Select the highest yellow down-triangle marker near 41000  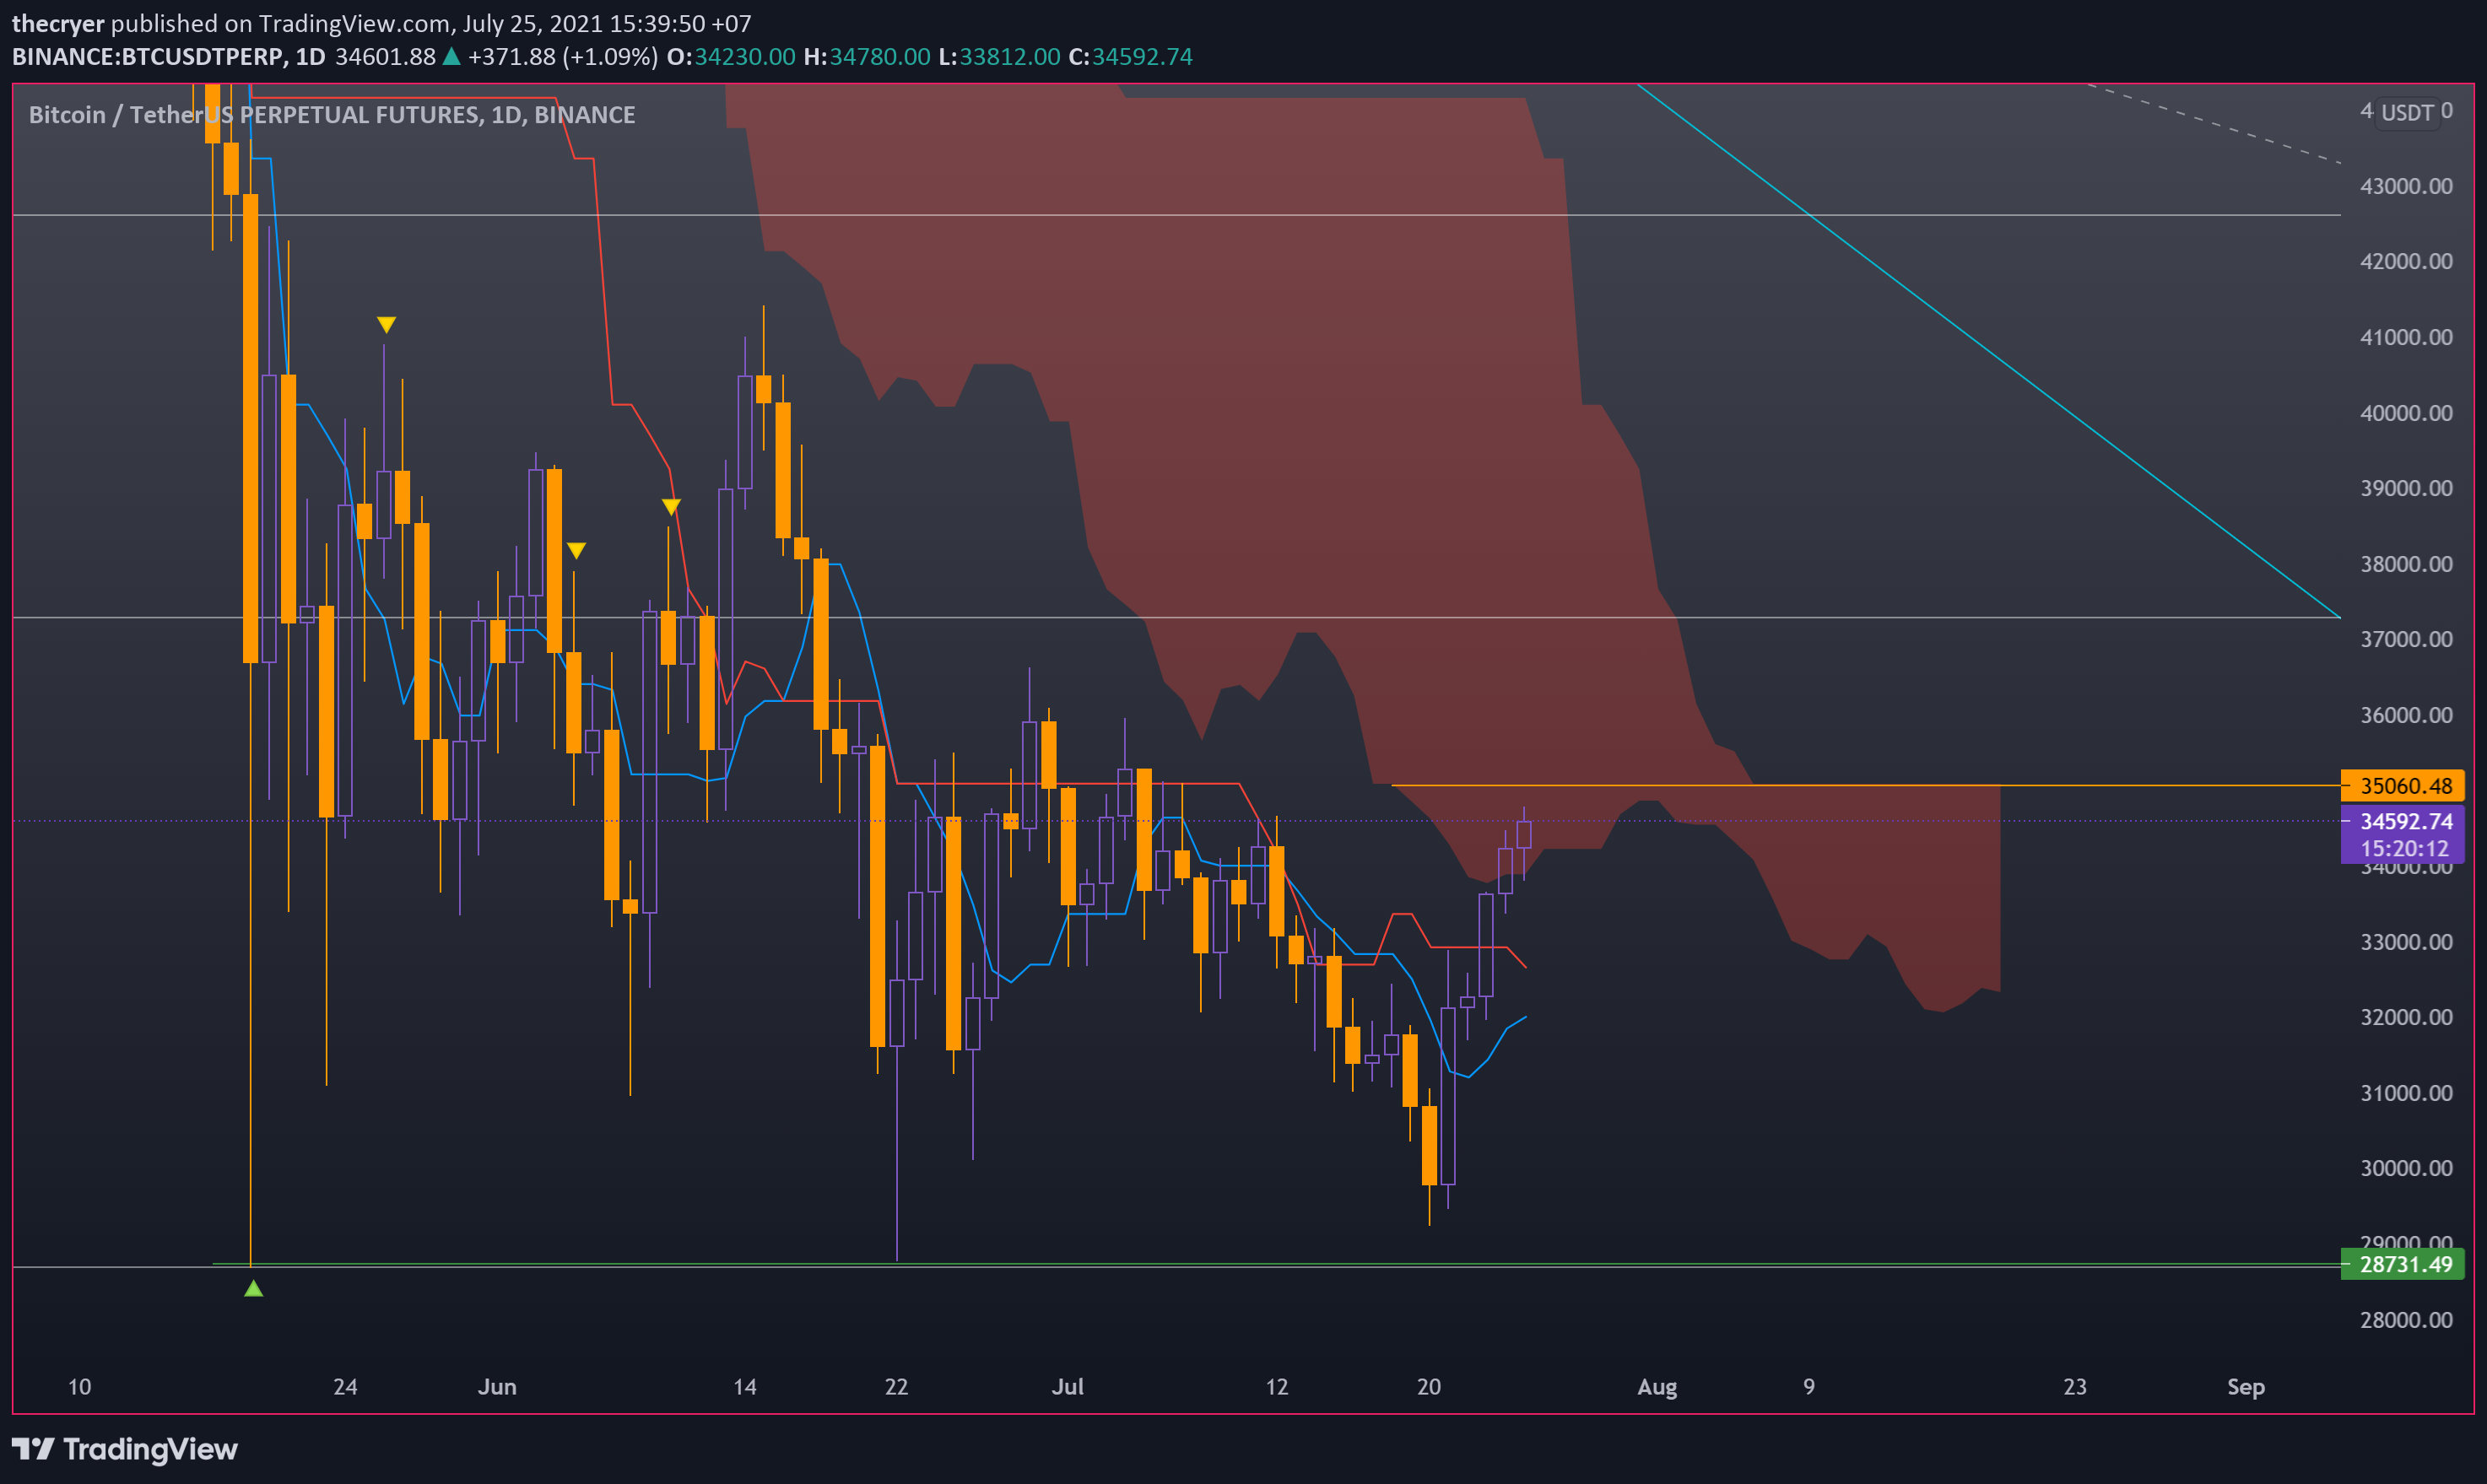pos(387,324)
